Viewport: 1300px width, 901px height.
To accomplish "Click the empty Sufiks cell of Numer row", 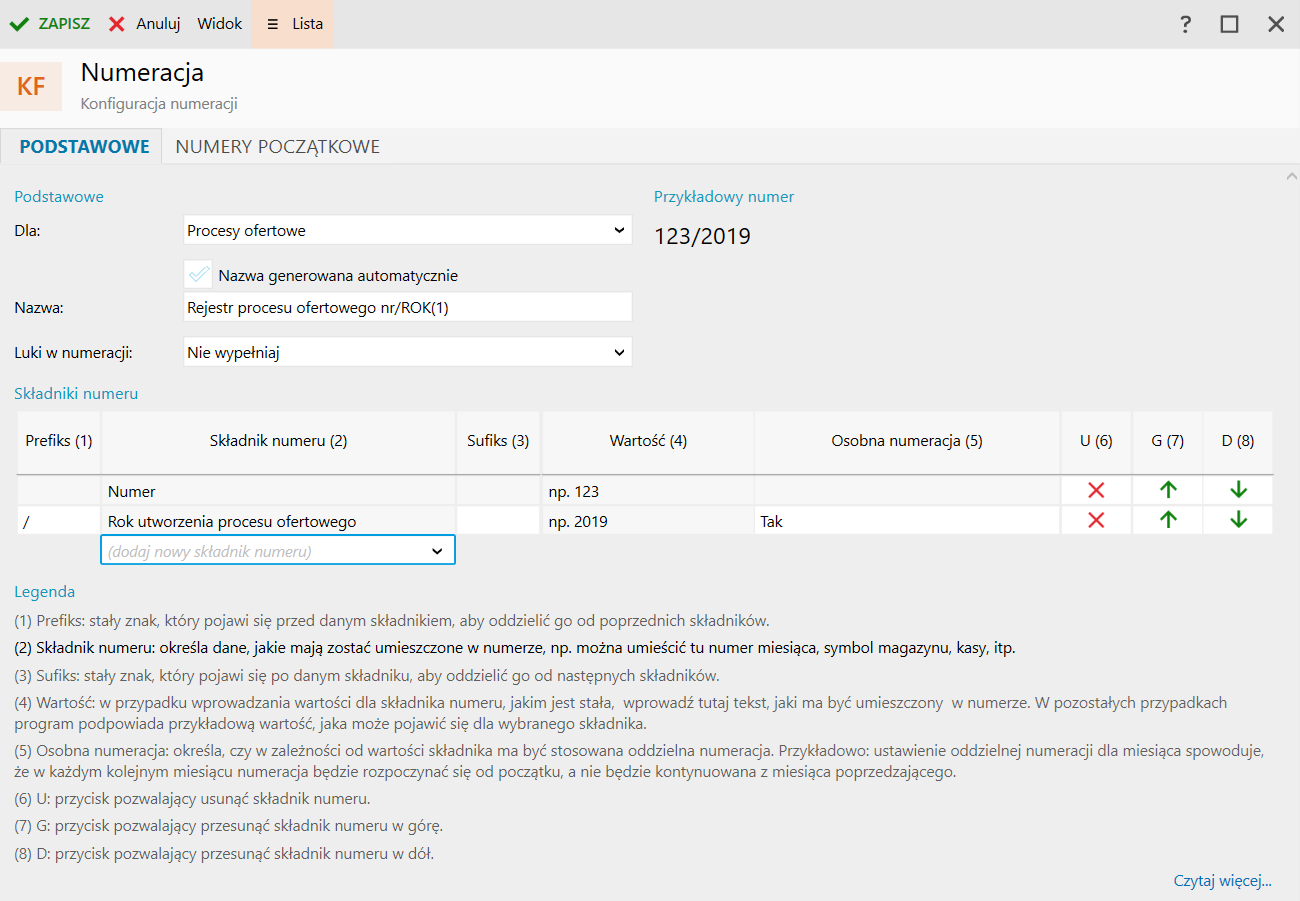I will tap(498, 491).
